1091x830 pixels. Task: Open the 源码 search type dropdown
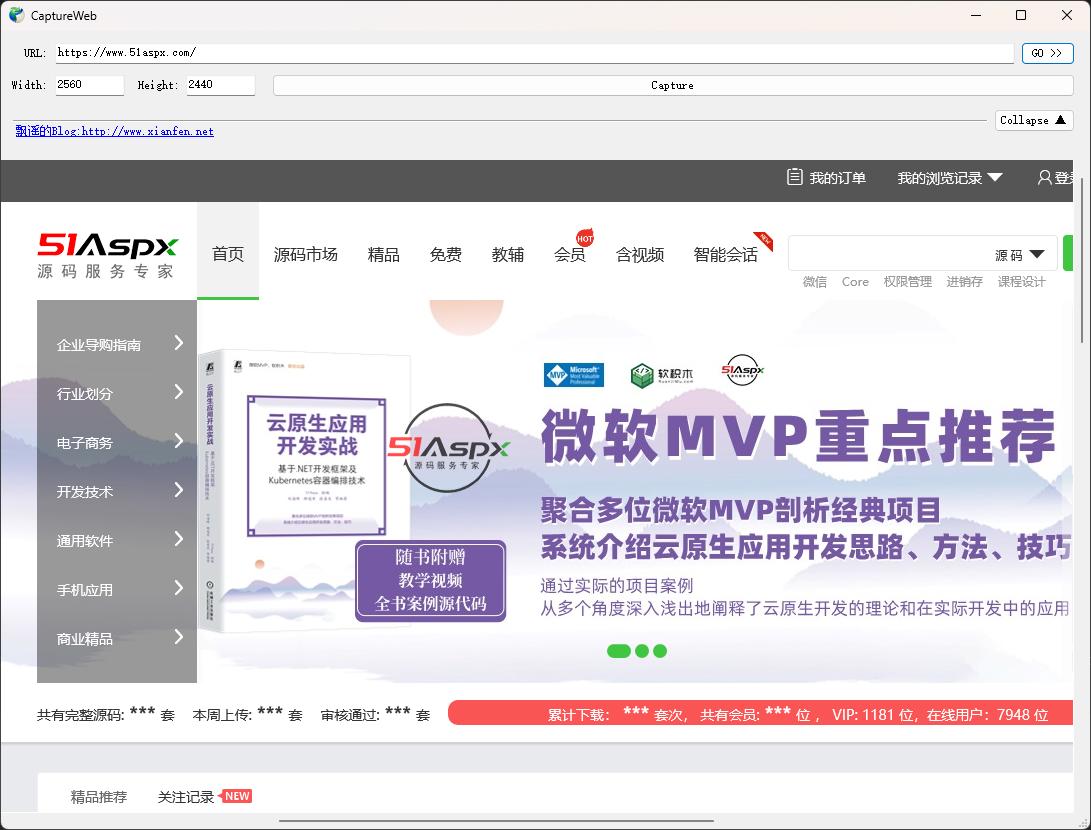(1020, 255)
